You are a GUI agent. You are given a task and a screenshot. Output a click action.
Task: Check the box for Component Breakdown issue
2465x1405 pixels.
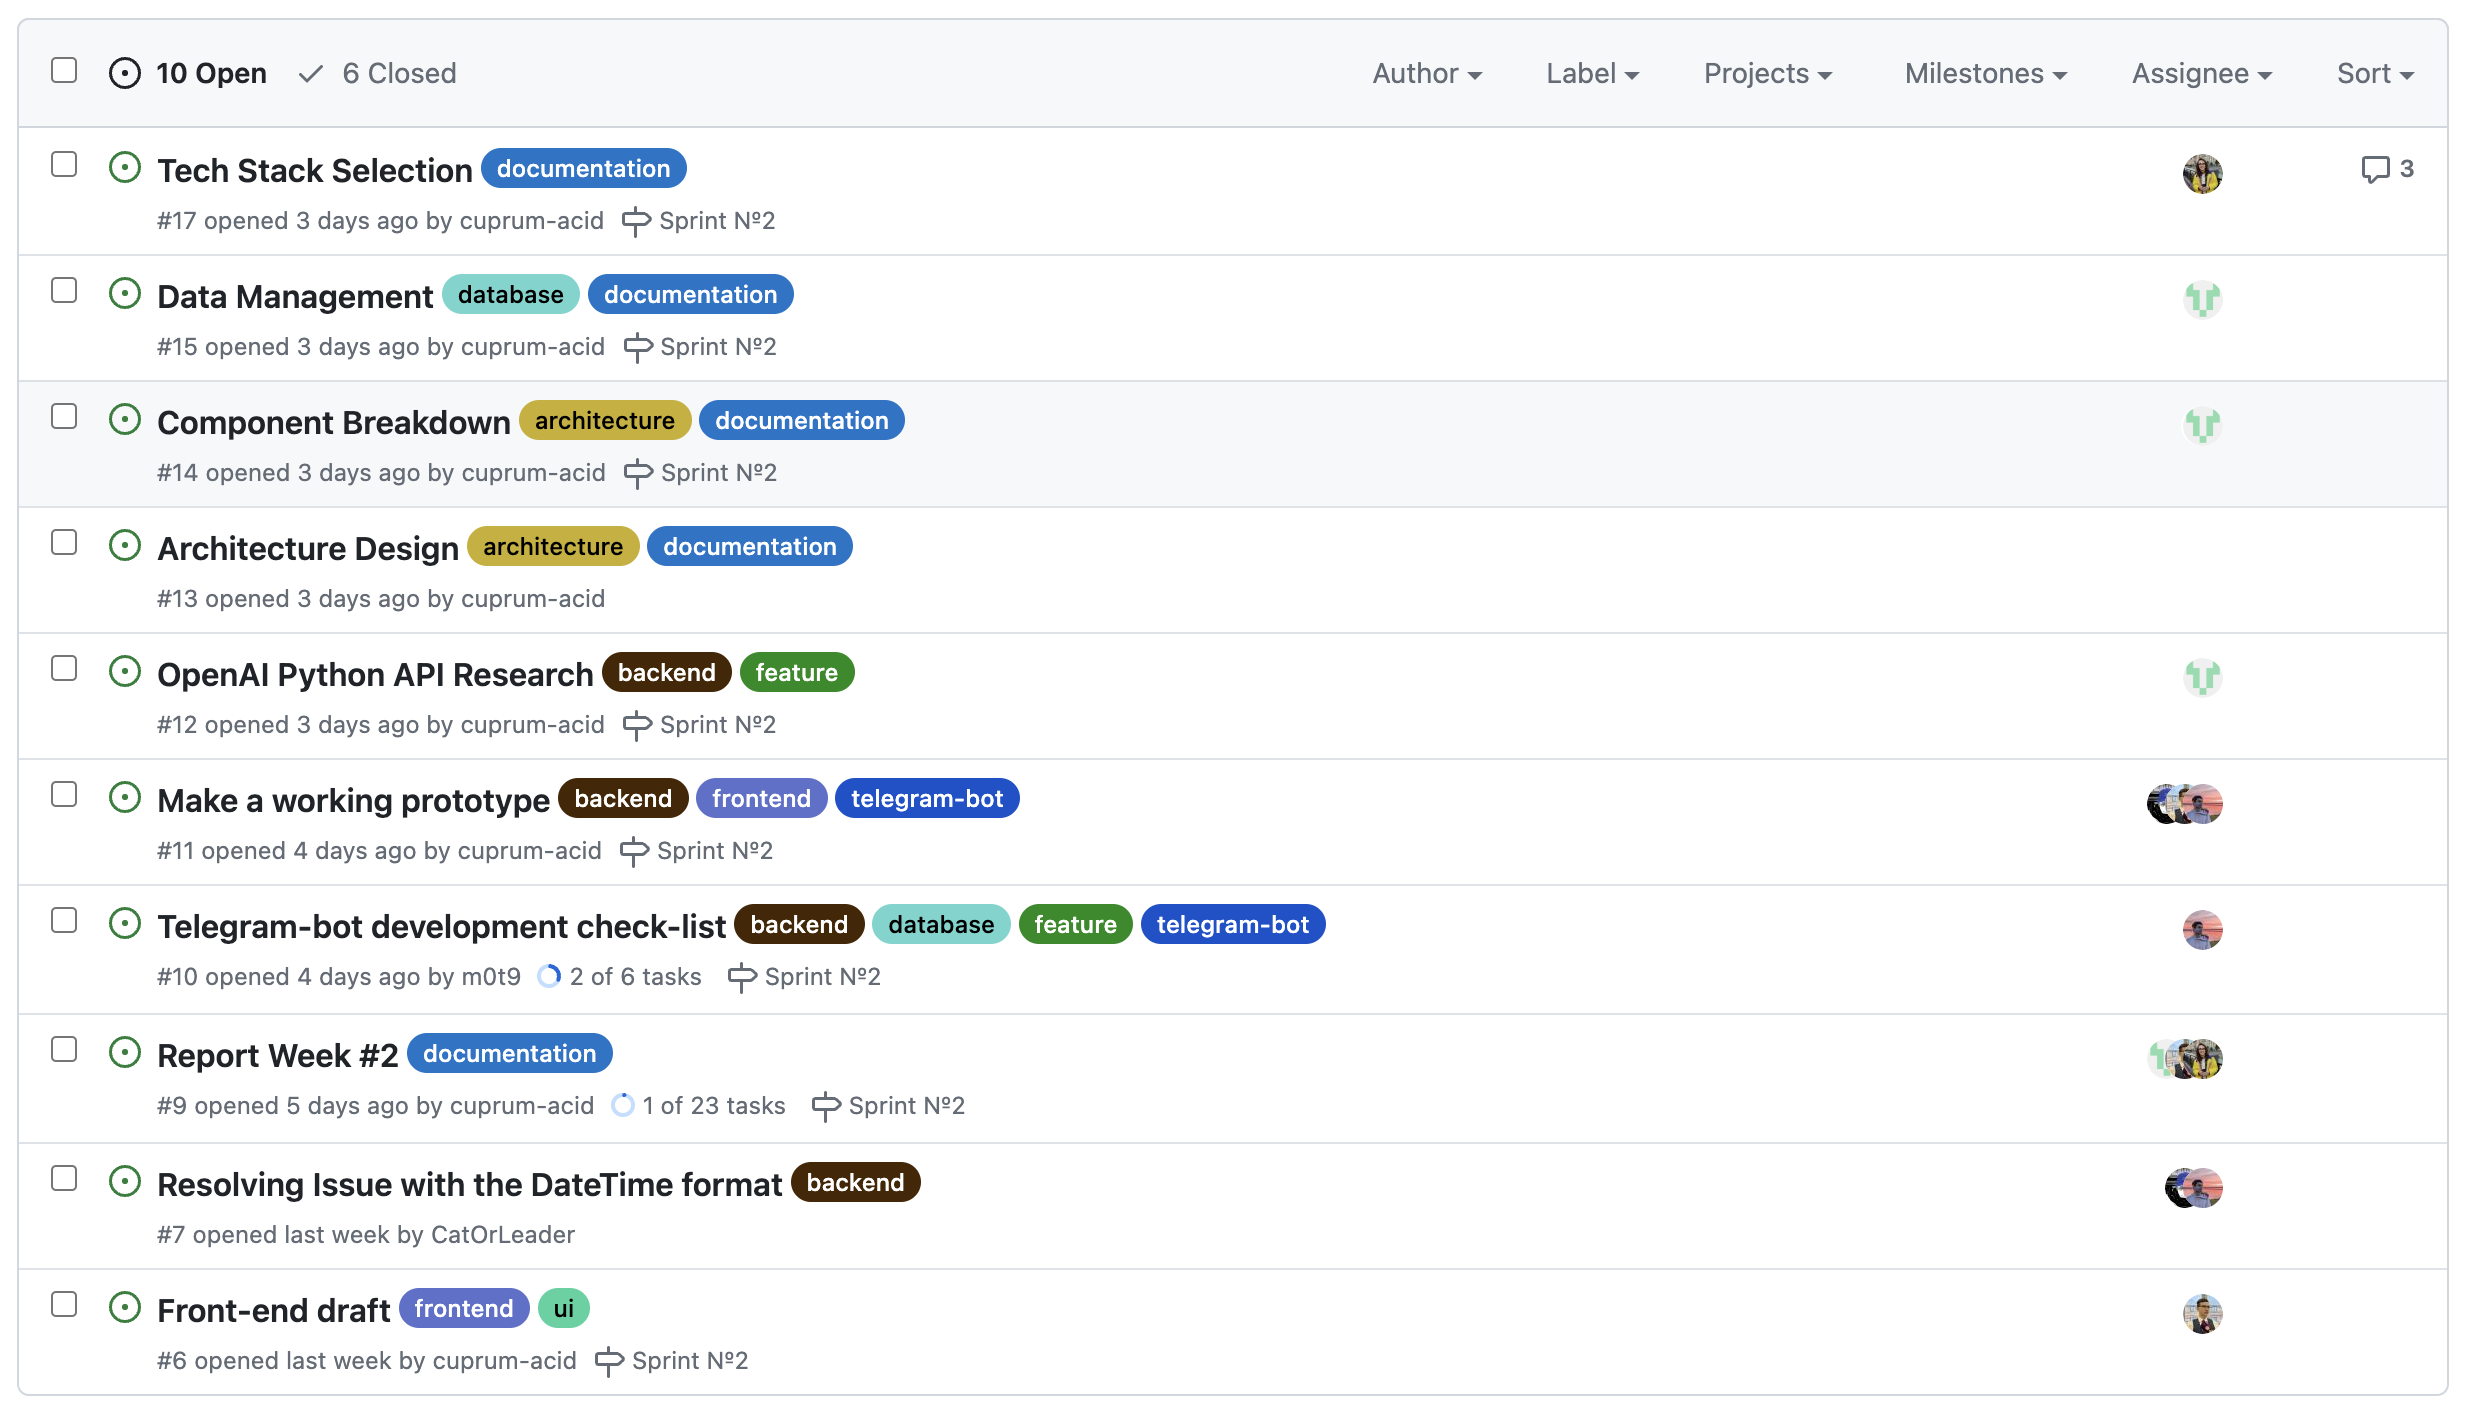[64, 416]
